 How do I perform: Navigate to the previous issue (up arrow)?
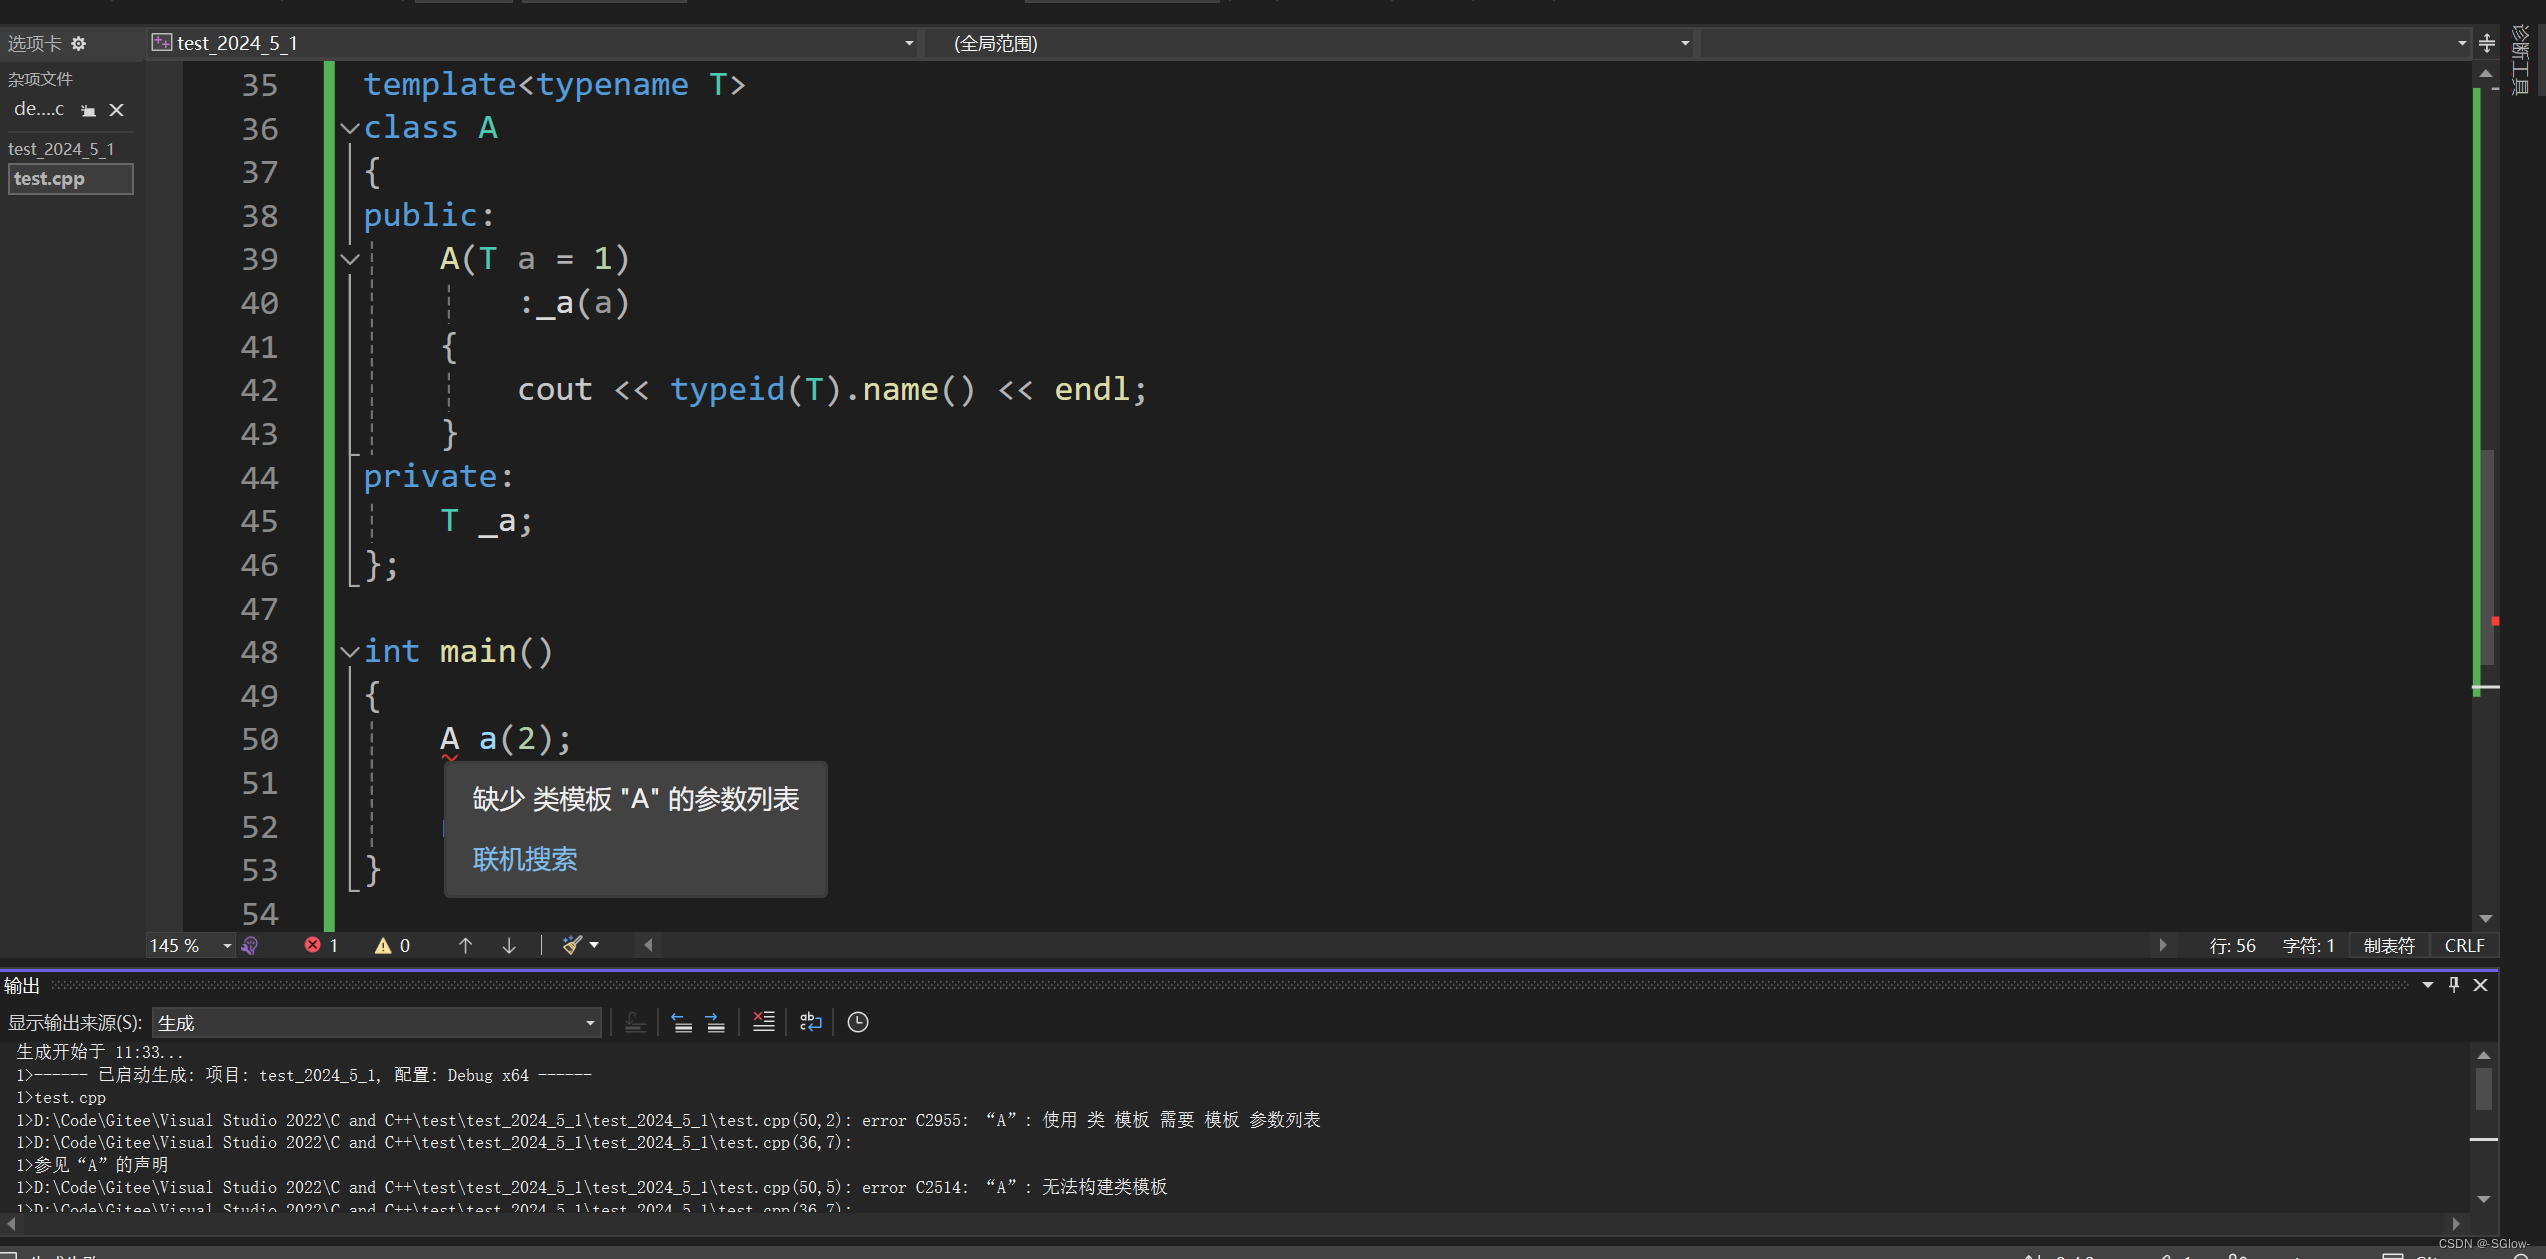point(465,945)
